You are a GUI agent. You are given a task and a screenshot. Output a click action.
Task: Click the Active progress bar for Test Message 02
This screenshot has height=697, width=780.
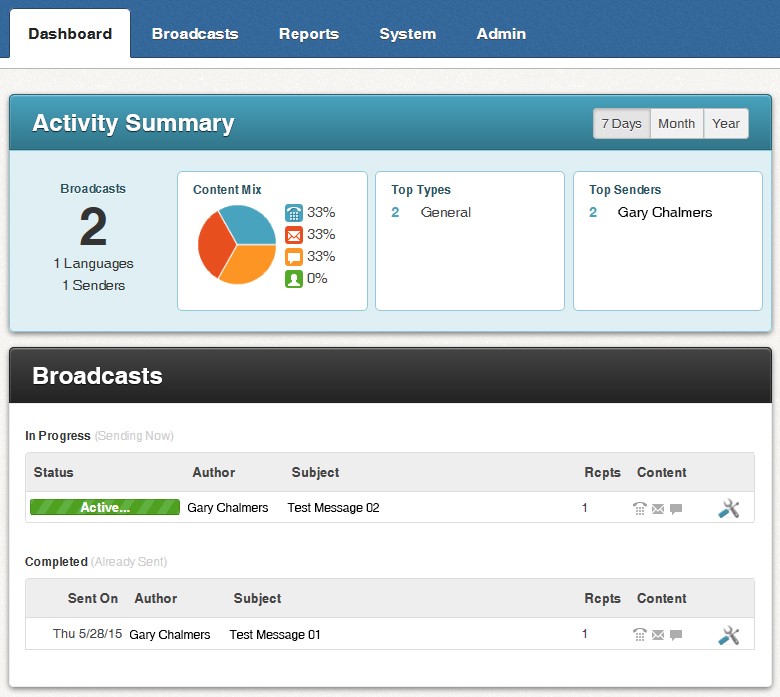[x=105, y=507]
